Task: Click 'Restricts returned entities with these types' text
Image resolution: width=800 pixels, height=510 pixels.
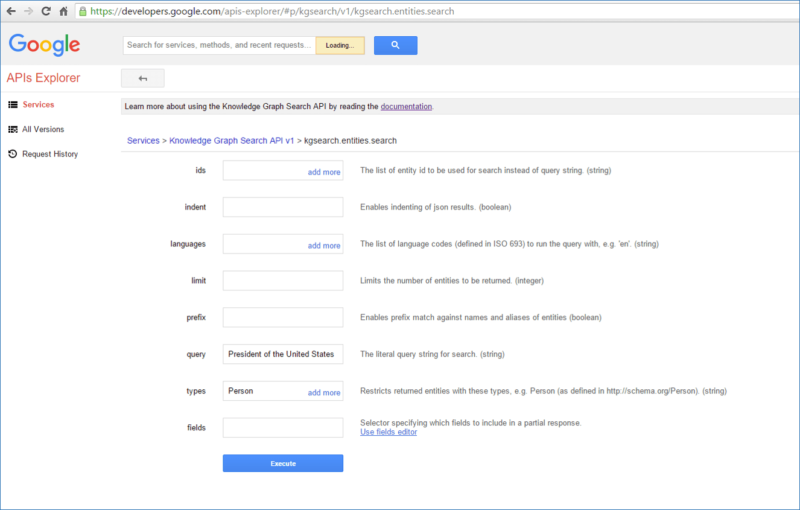Action: point(543,391)
